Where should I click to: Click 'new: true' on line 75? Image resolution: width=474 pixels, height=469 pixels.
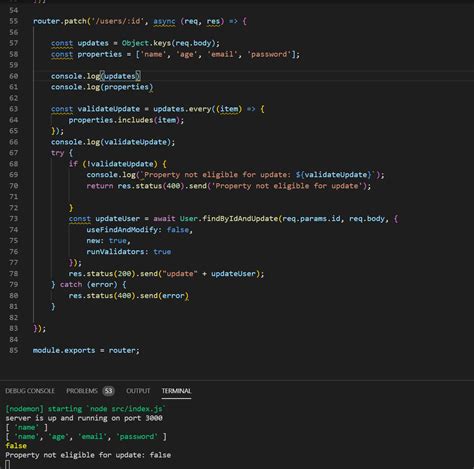tap(106, 240)
